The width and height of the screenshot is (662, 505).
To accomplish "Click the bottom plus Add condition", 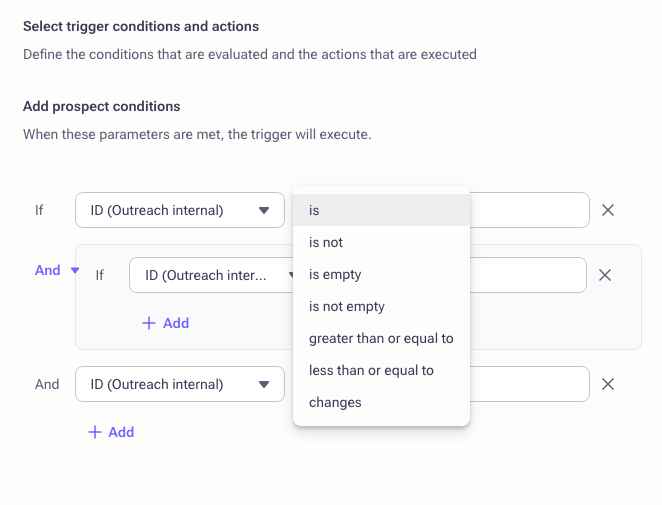I will coord(111,432).
